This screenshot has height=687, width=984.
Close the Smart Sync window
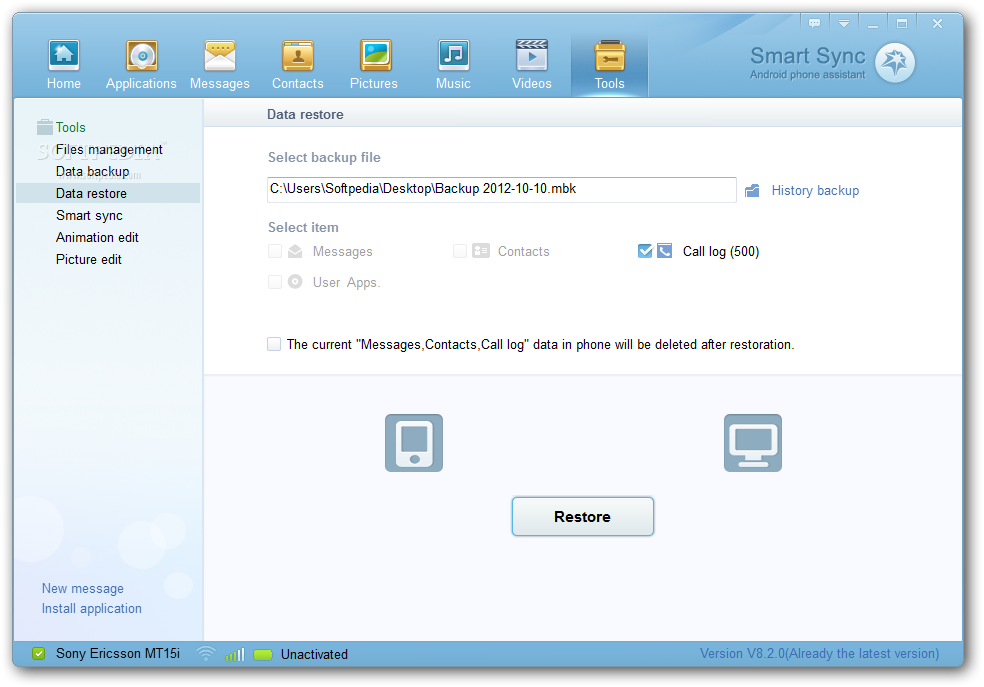coord(937,23)
